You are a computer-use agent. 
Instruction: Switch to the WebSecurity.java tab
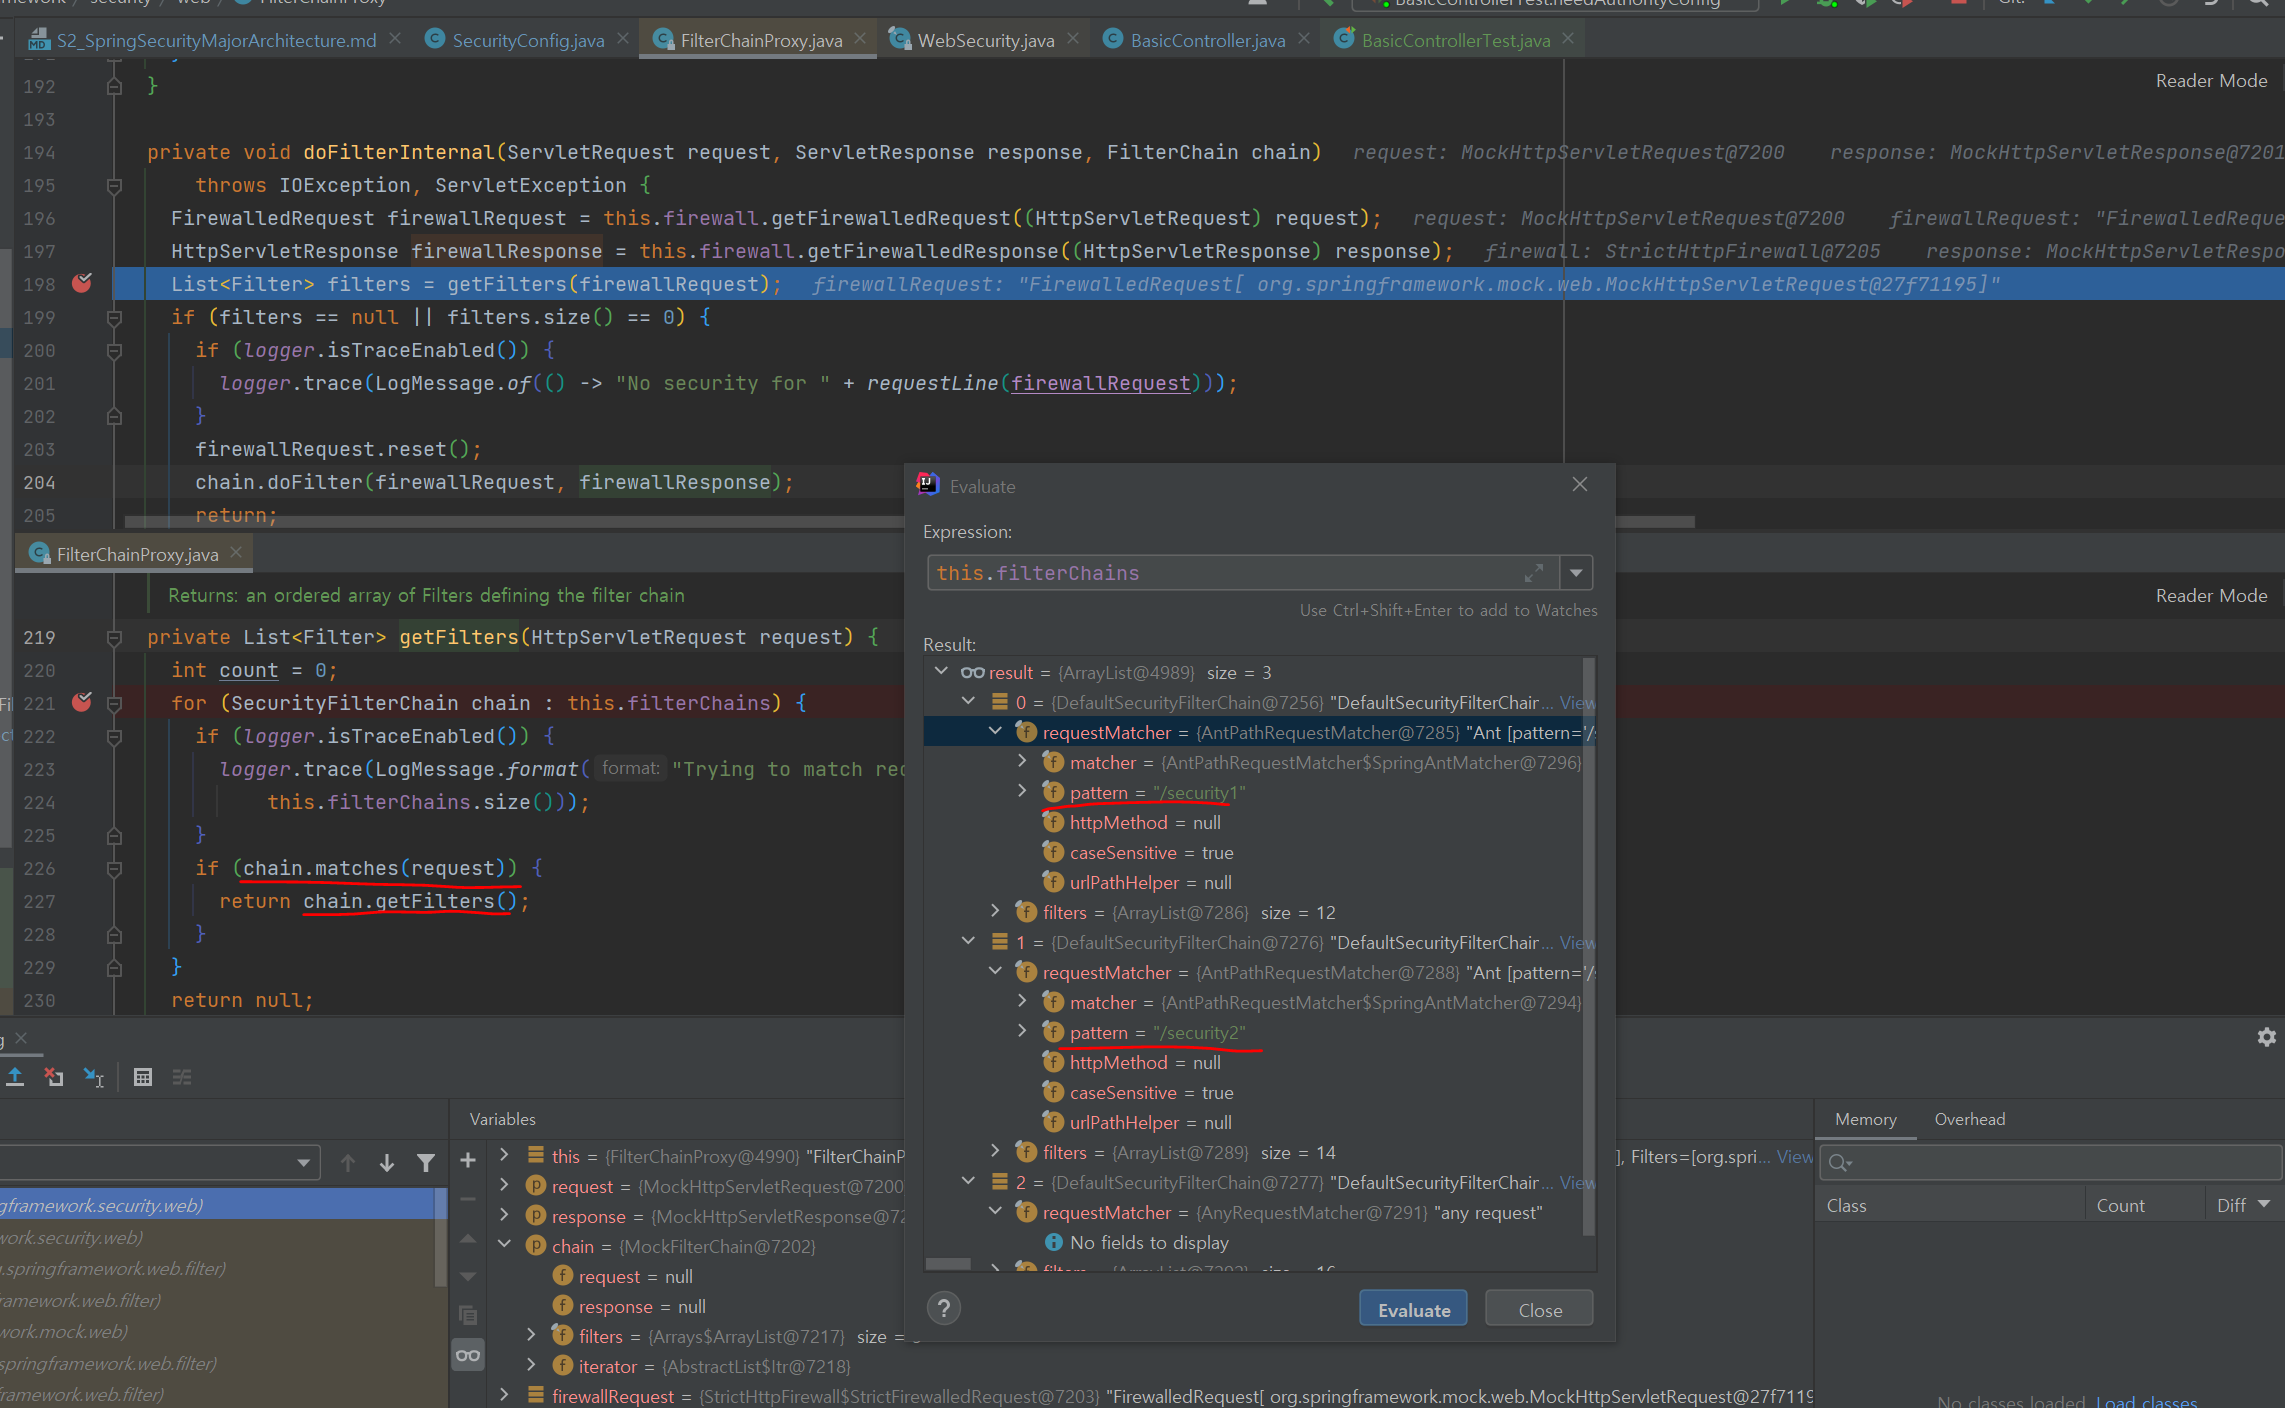(985, 40)
